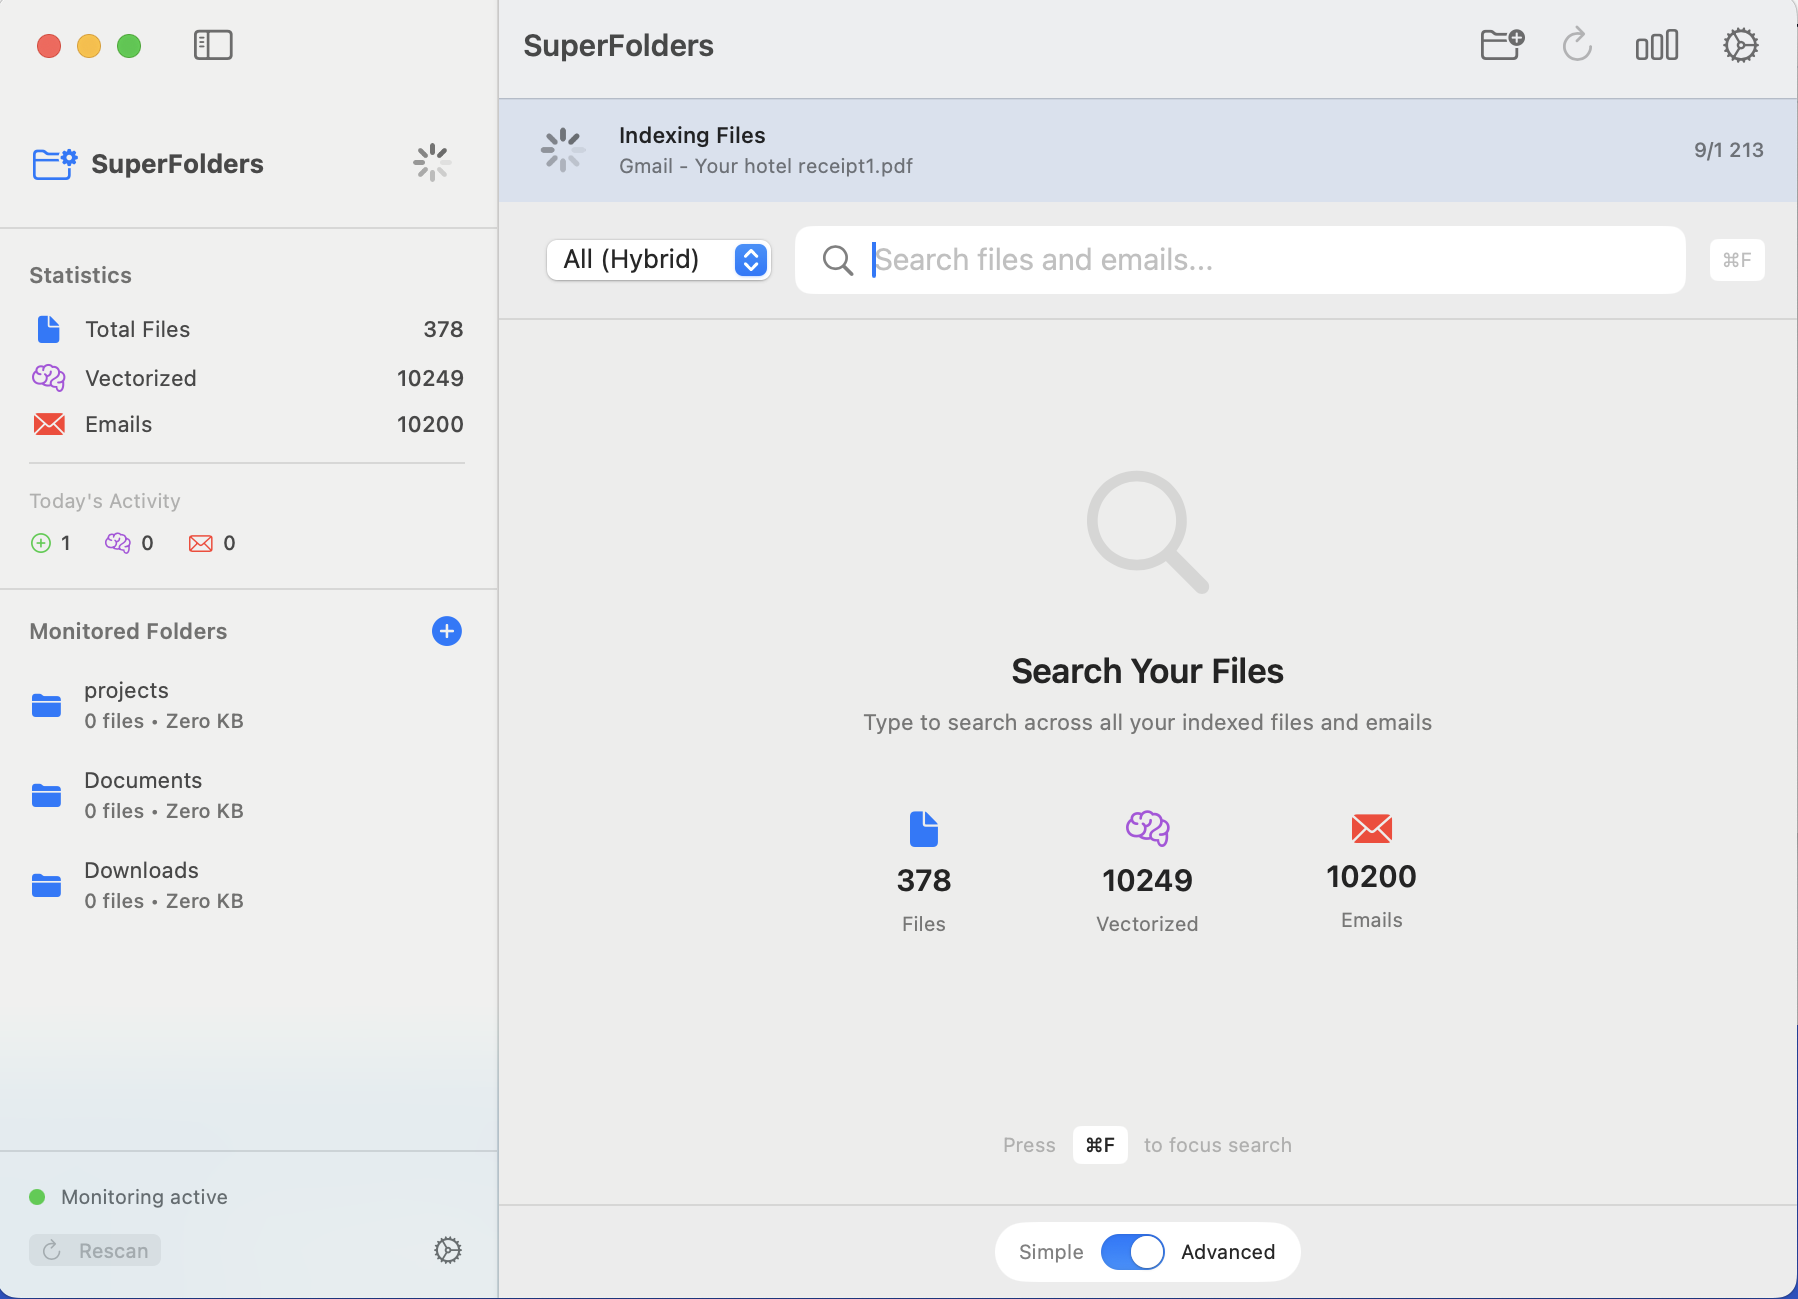Click the SuperFolders folder-gear icon
Image resolution: width=1798 pixels, height=1299 pixels.
click(x=54, y=163)
